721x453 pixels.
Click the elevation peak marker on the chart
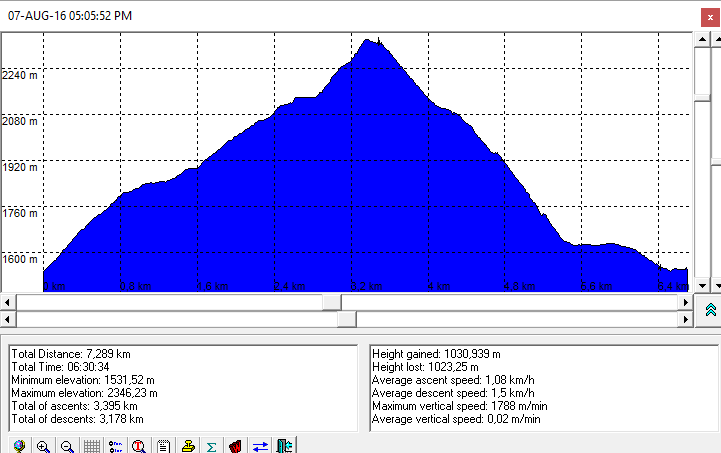(x=379, y=41)
